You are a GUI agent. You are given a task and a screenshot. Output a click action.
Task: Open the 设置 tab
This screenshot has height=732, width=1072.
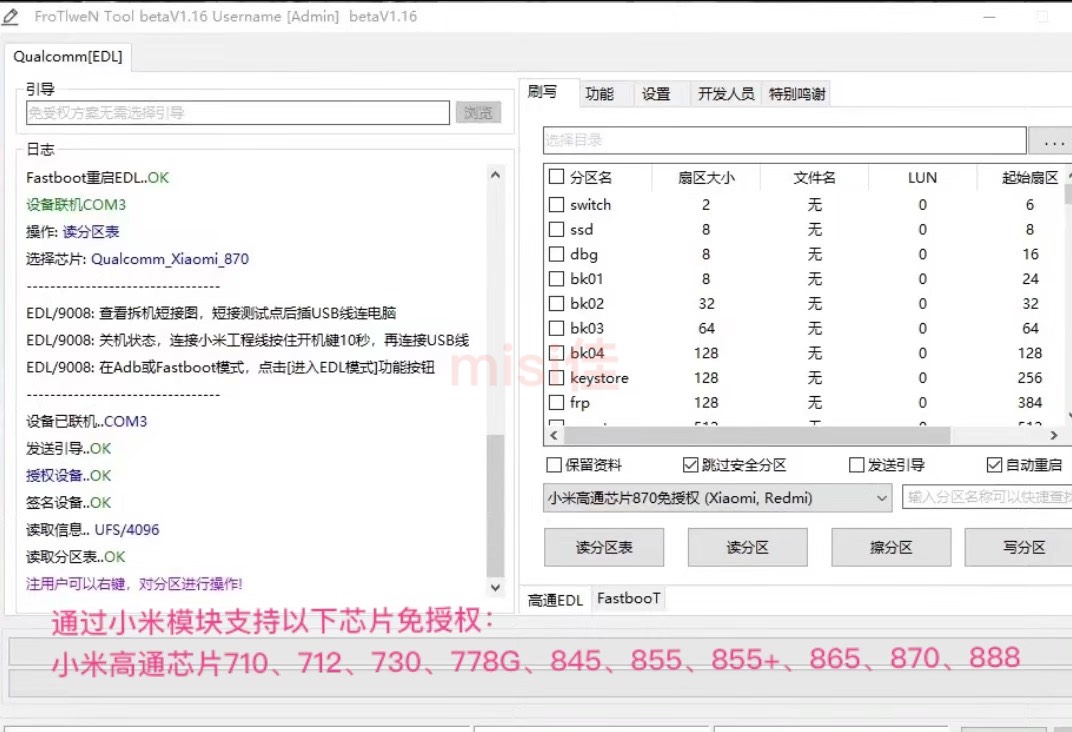[x=656, y=94]
